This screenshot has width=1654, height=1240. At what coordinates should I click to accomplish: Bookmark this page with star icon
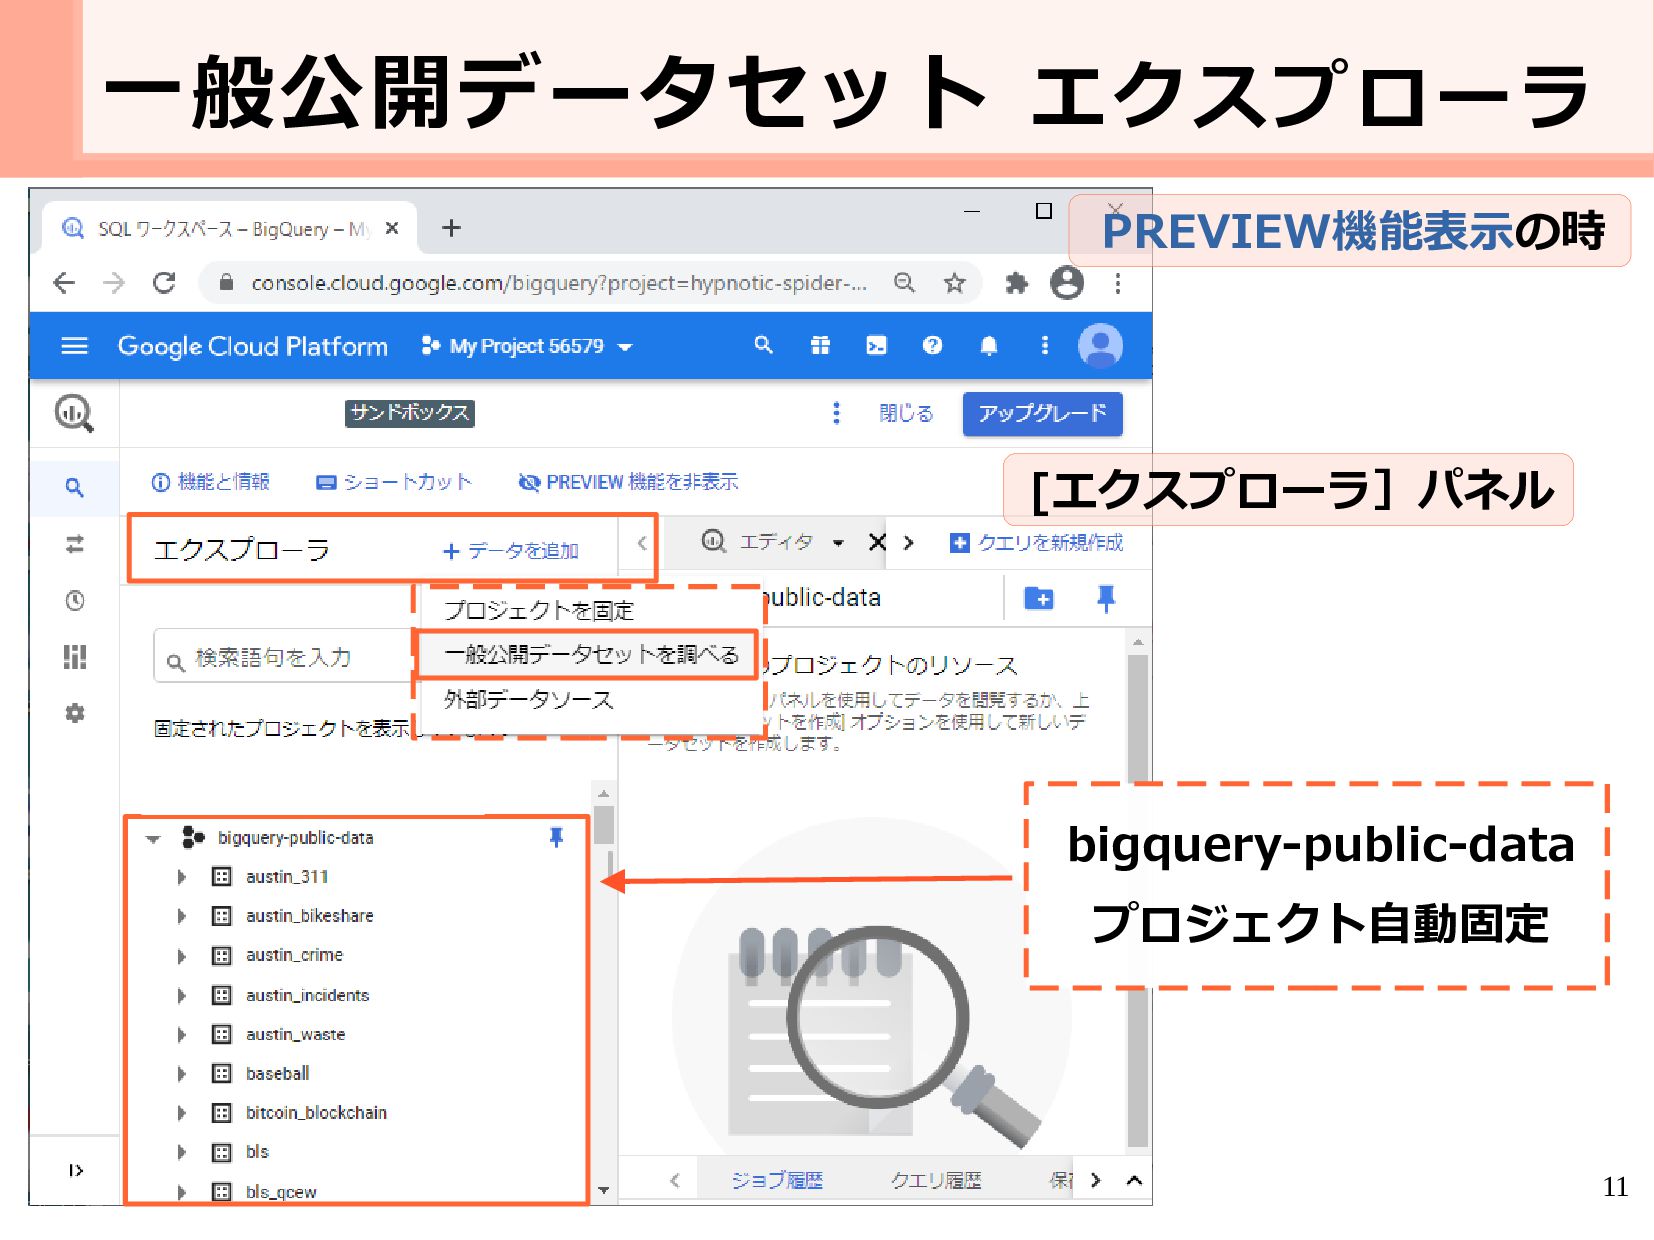[954, 283]
